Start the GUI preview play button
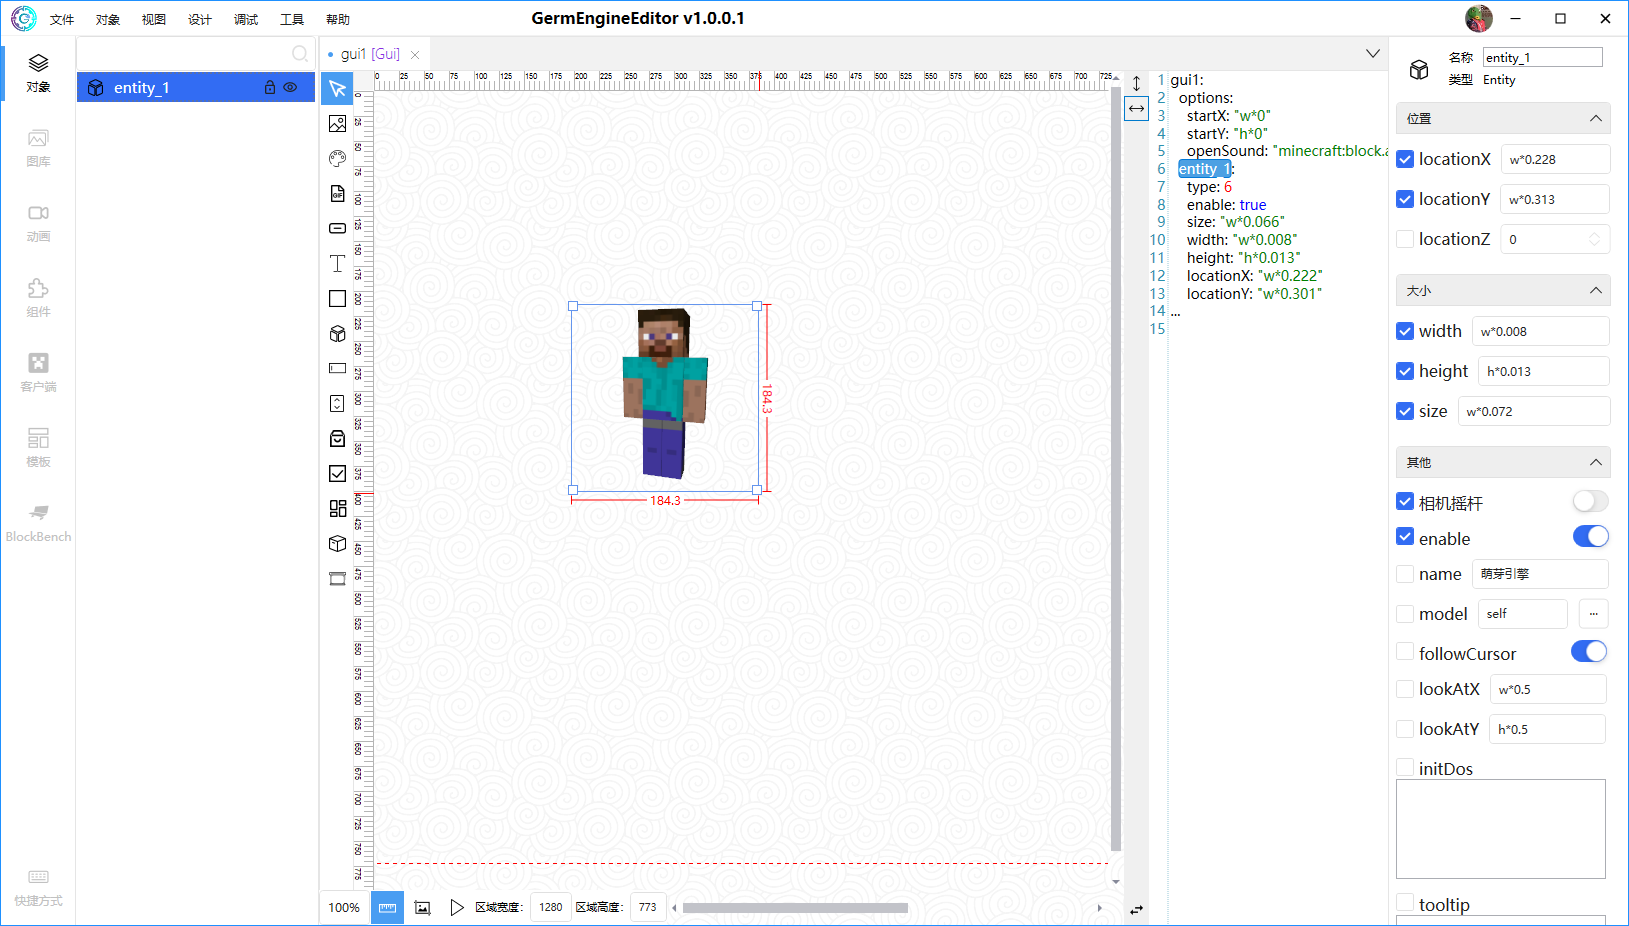1629x926 pixels. tap(457, 908)
